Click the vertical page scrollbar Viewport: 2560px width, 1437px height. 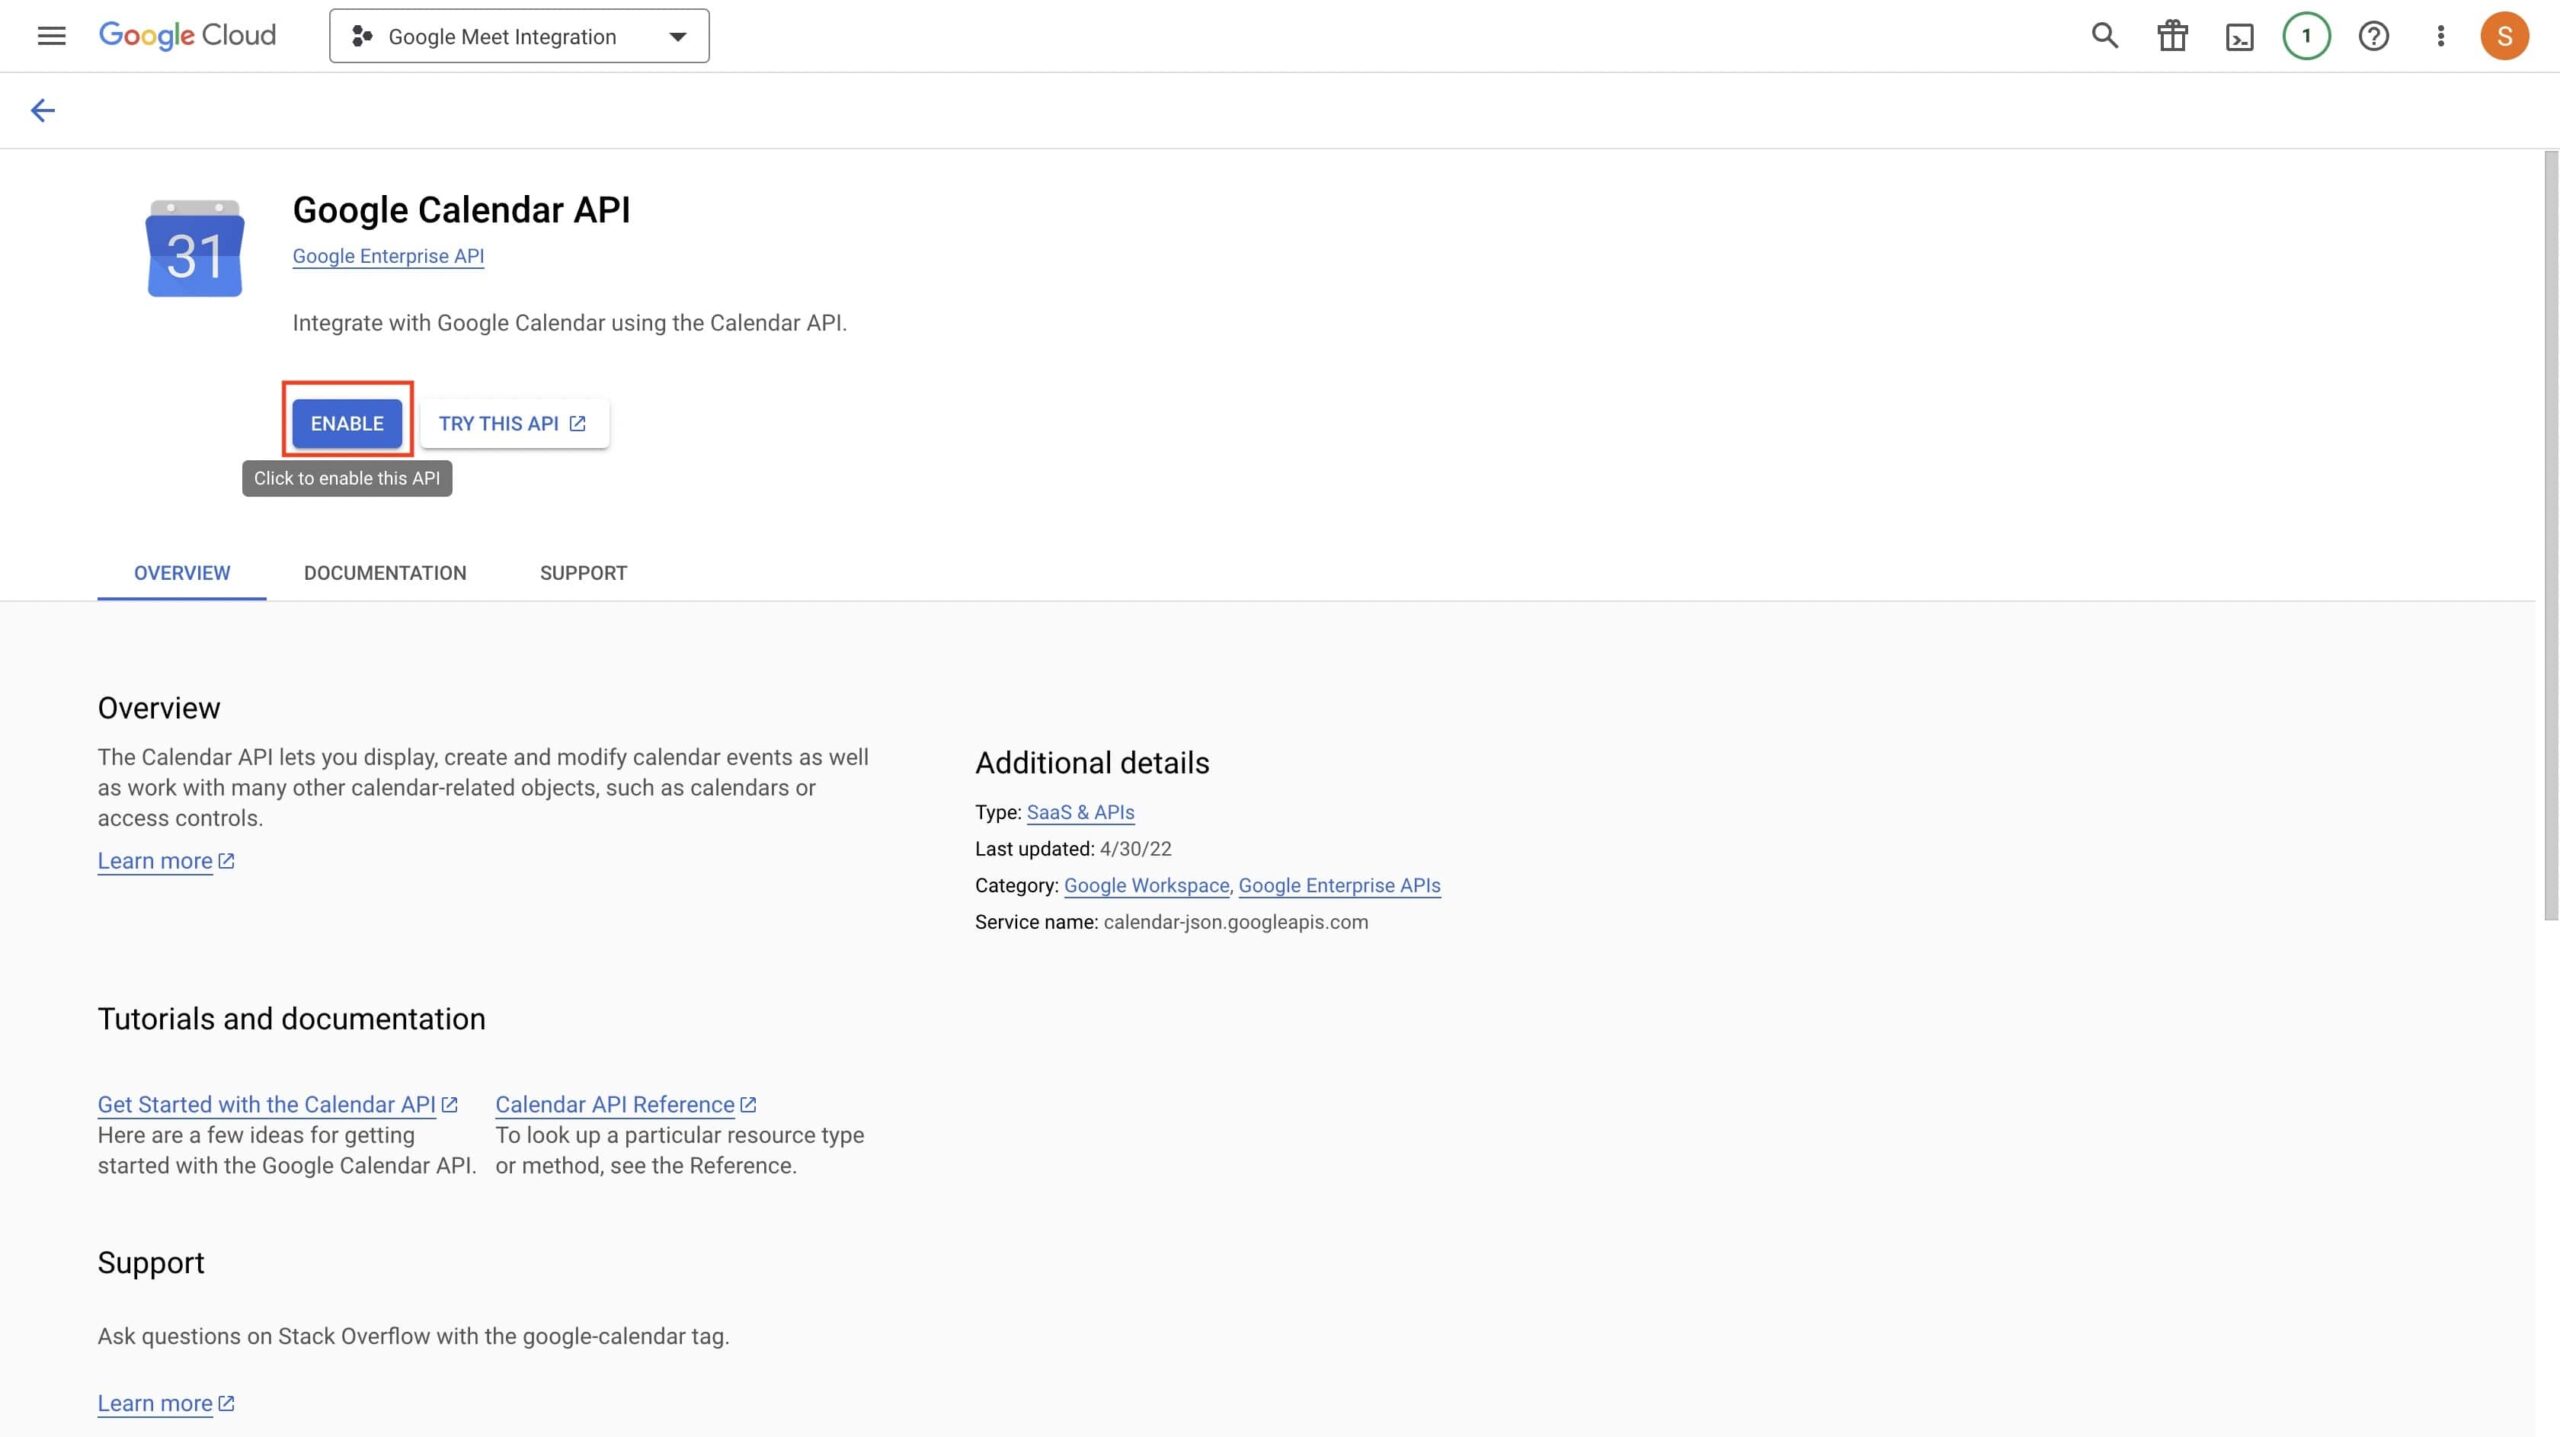(x=2551, y=535)
